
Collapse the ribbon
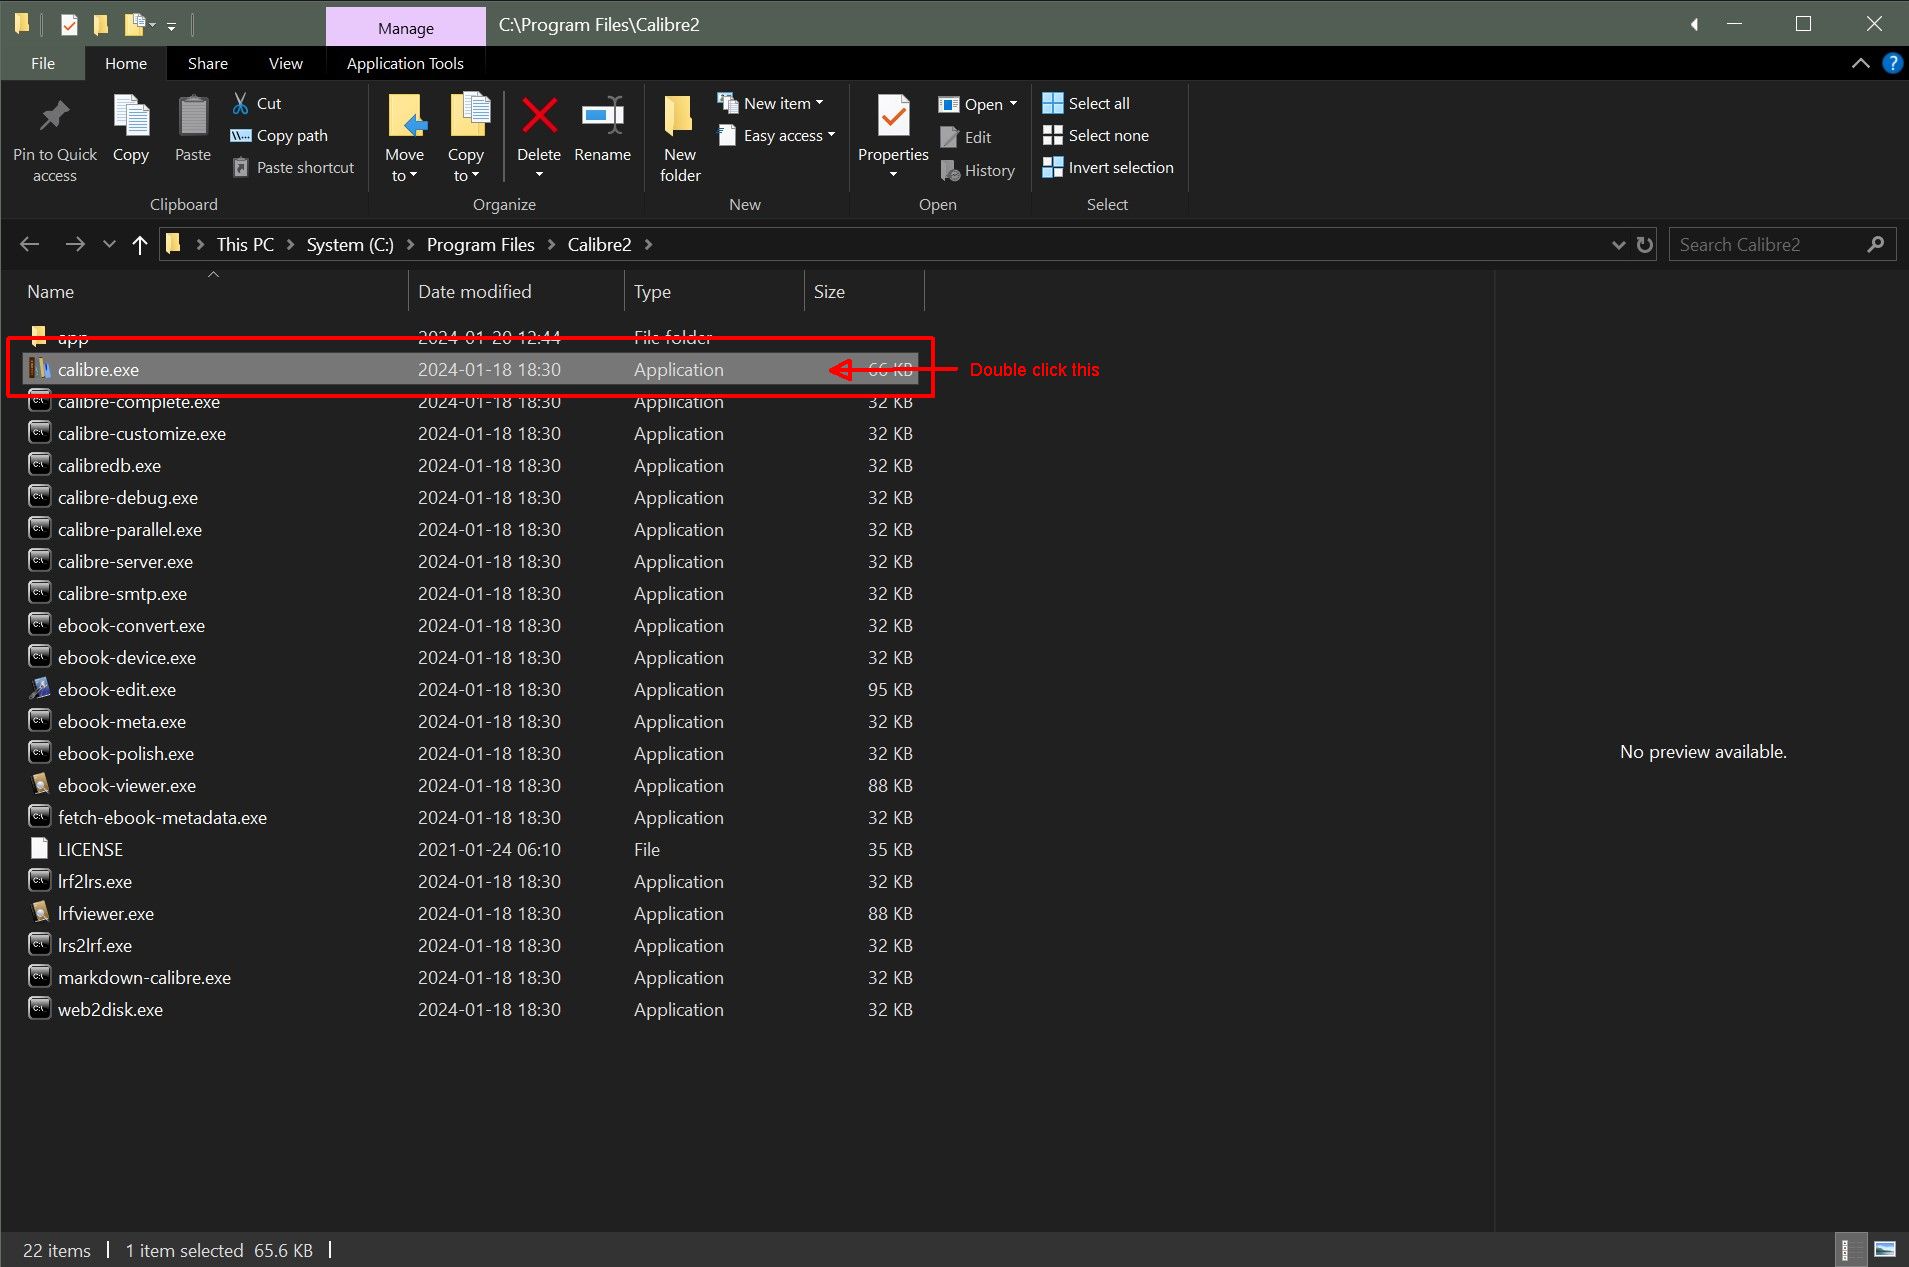1860,63
